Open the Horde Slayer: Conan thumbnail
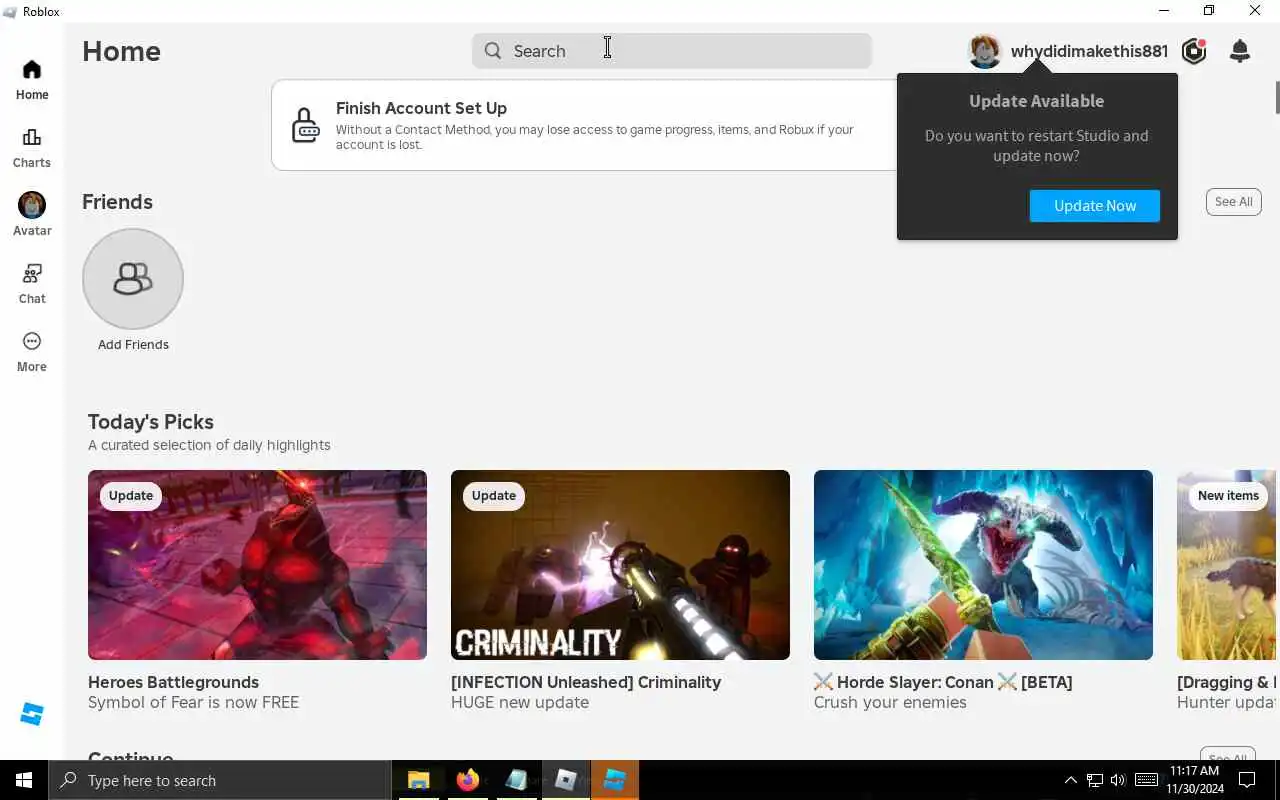 click(983, 565)
